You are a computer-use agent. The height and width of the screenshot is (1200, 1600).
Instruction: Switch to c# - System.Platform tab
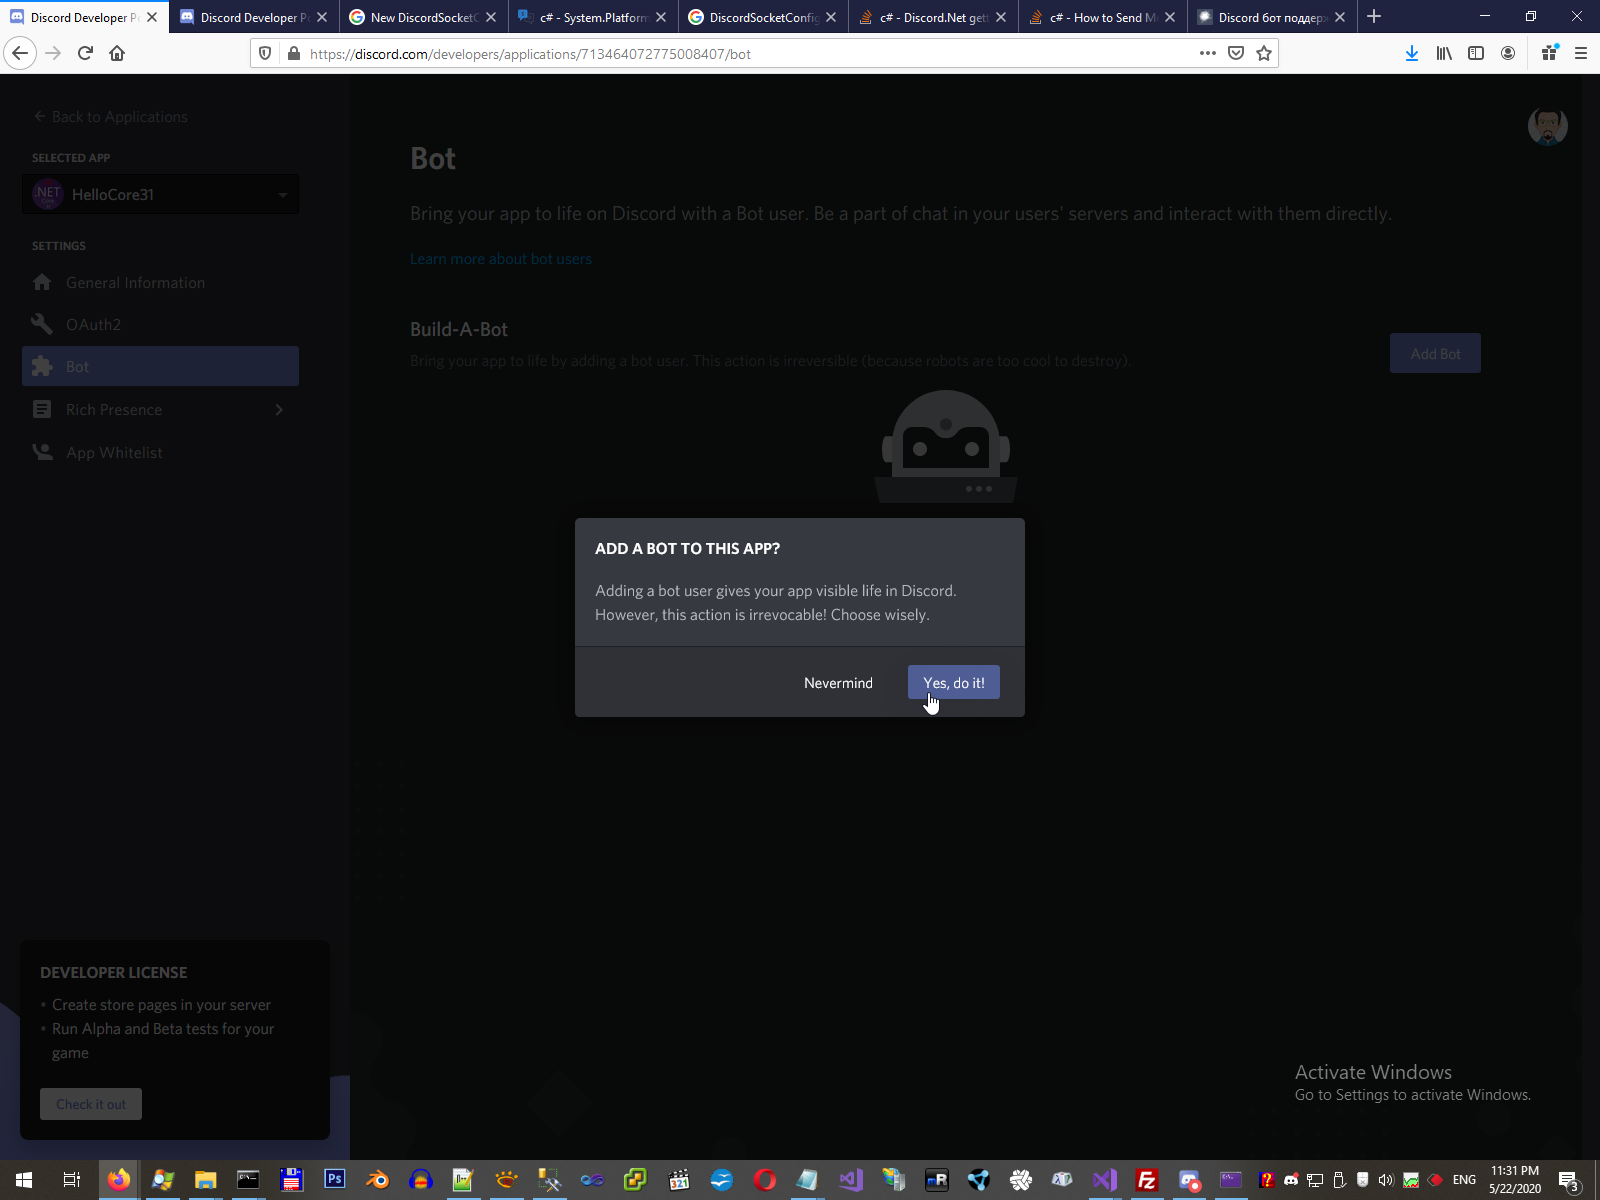click(594, 17)
